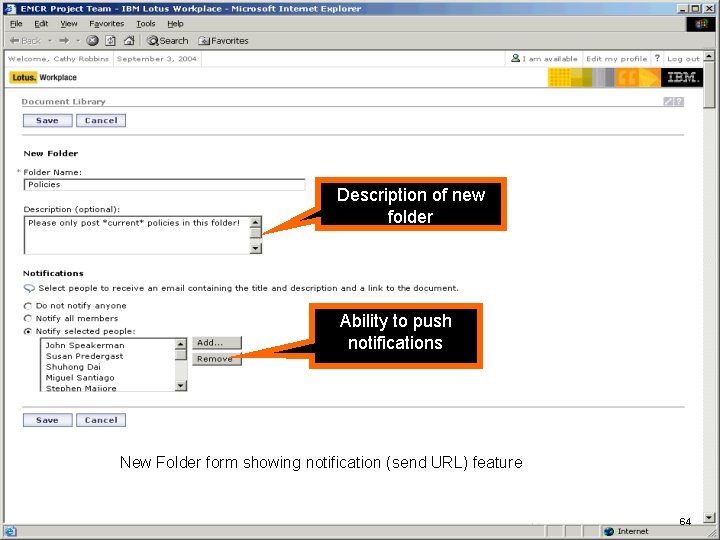Click the Remove people button
This screenshot has width=720, height=540.
tap(217, 359)
